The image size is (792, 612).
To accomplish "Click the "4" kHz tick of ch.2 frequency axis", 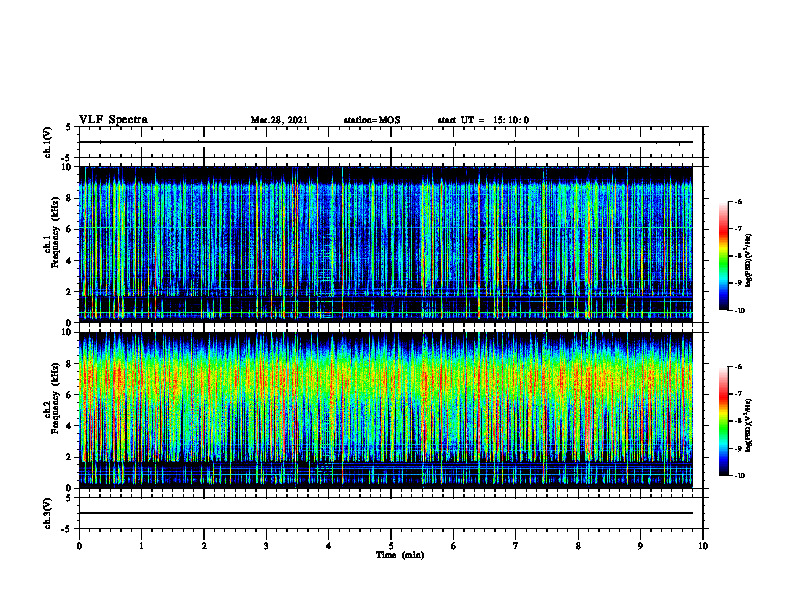I will tap(70, 426).
